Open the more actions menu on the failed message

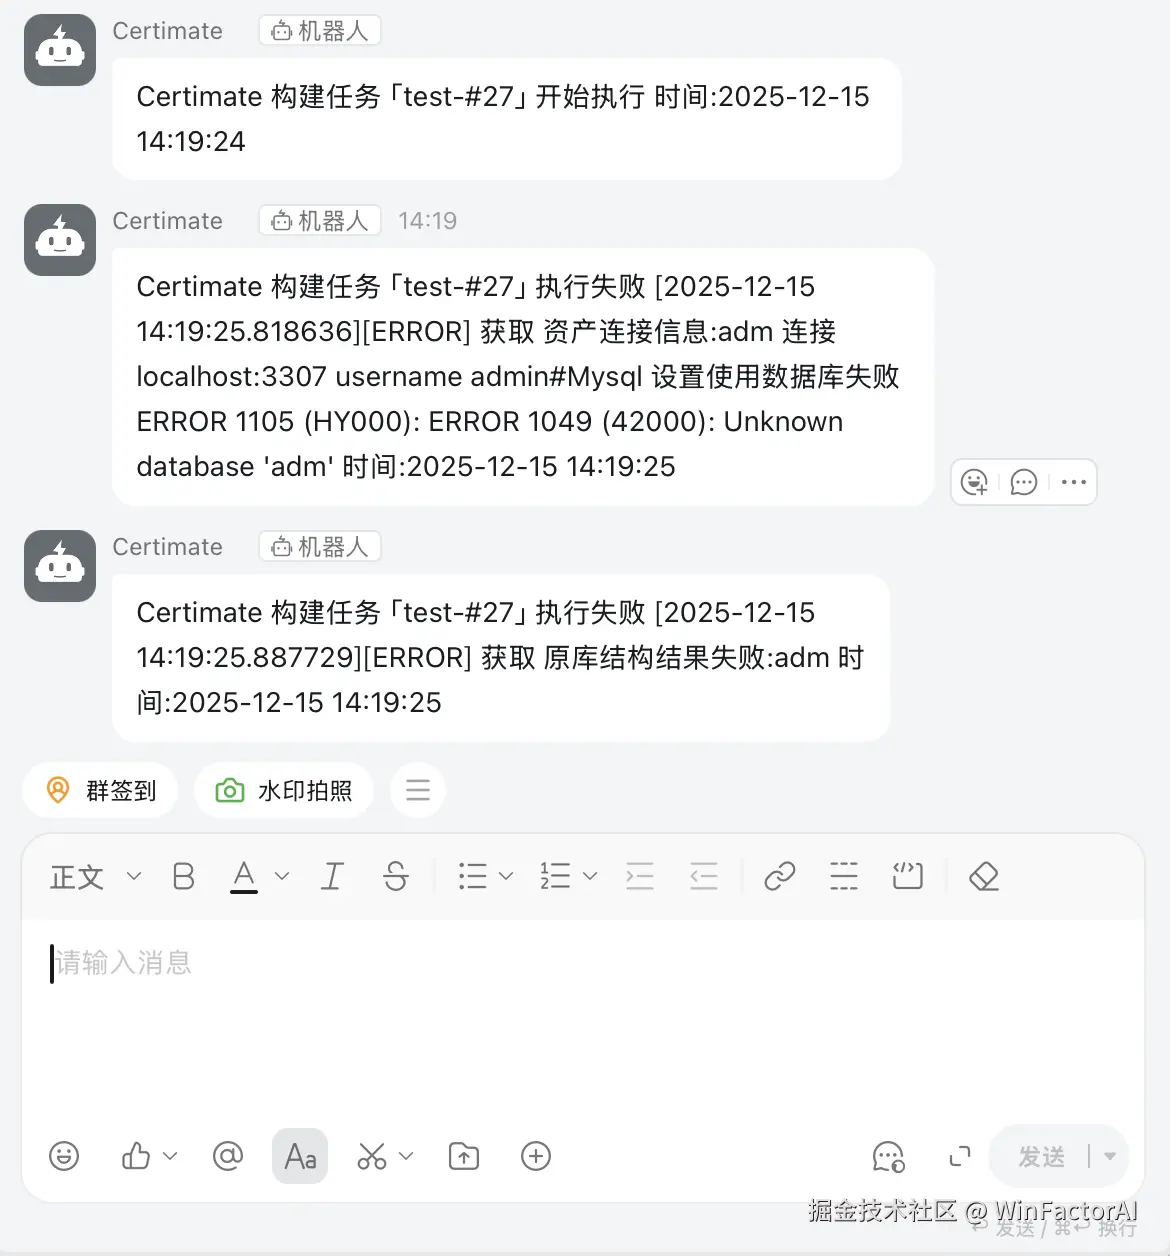1073,482
